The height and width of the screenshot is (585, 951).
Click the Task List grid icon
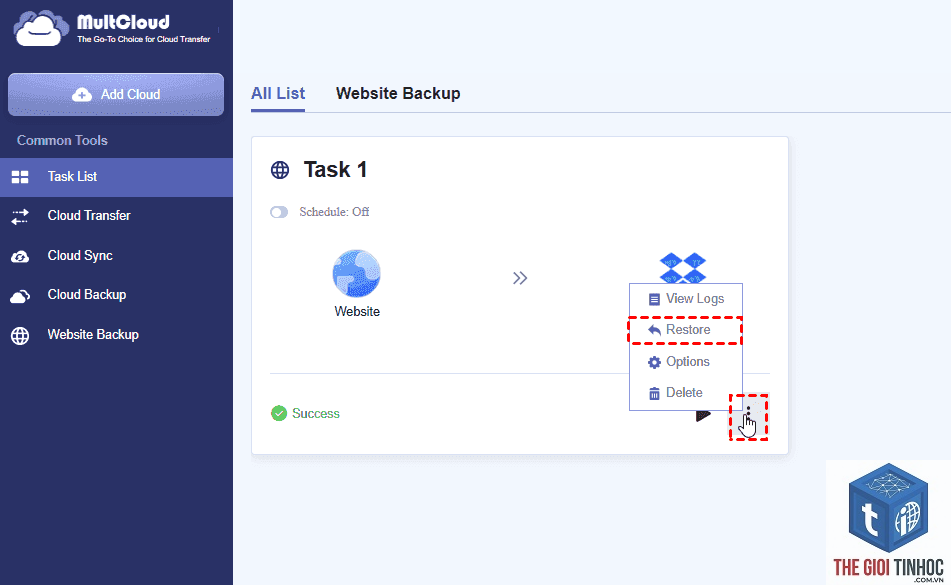click(x=20, y=177)
